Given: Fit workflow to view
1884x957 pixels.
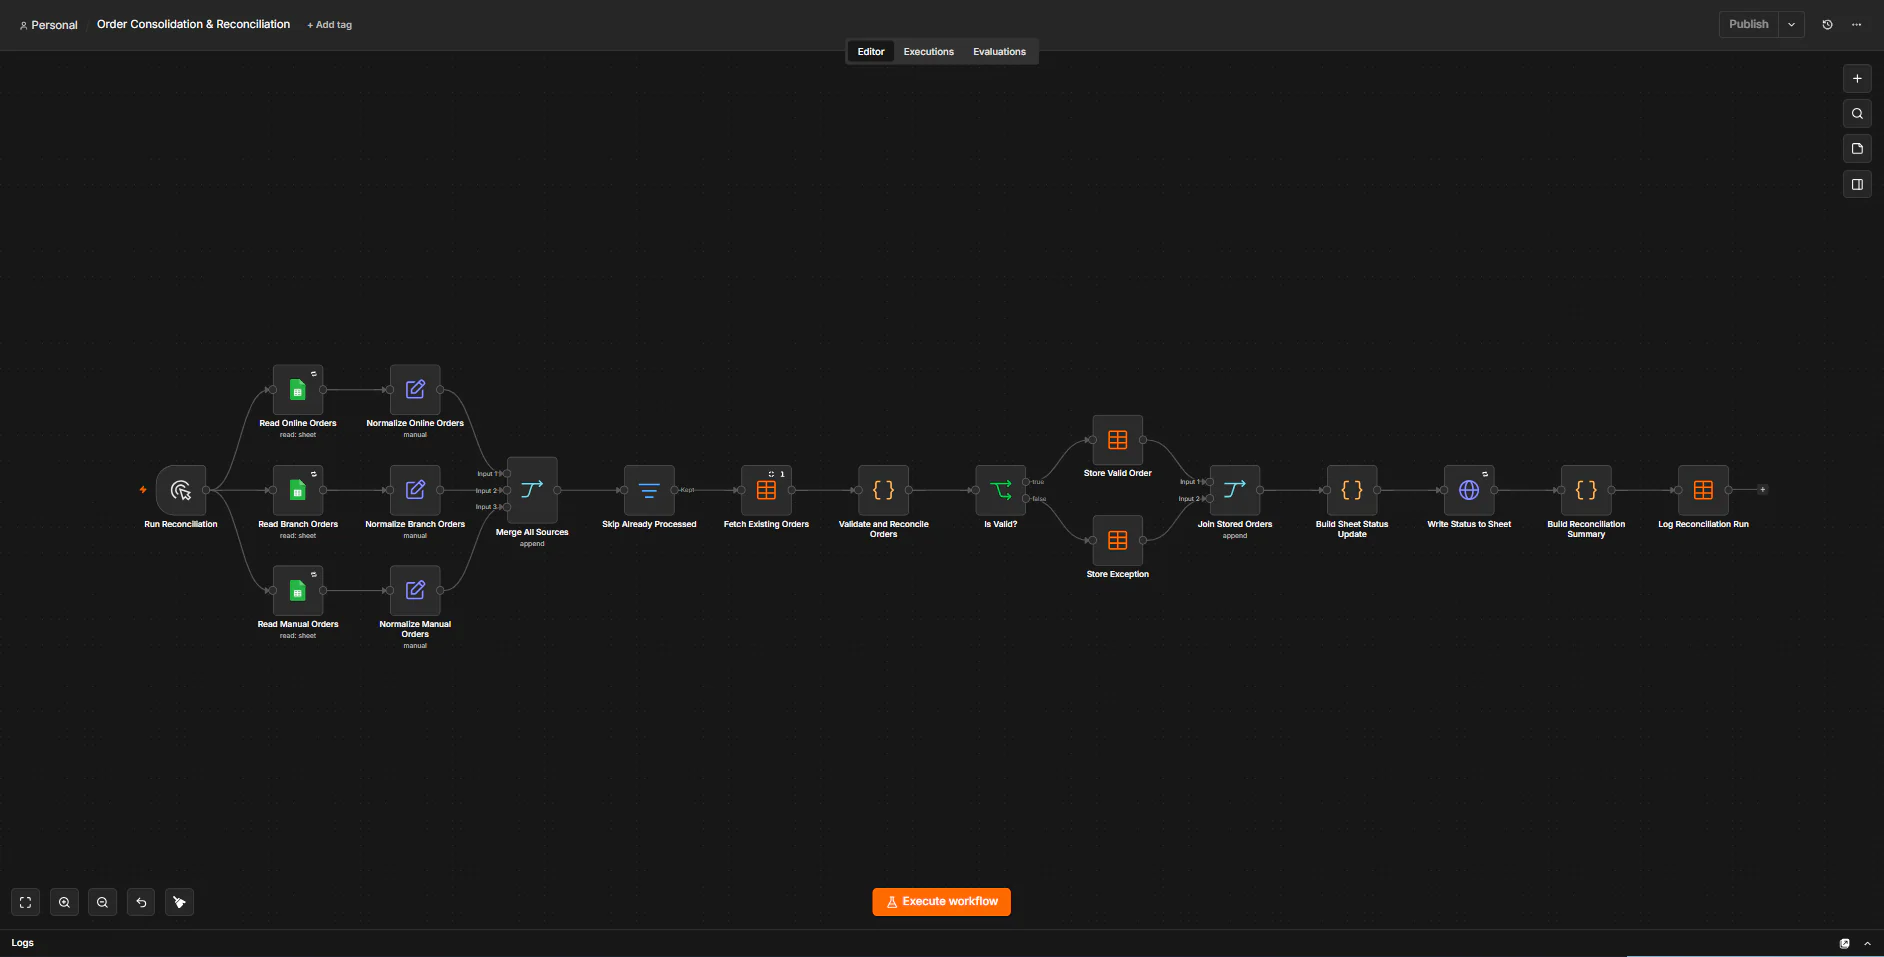Looking at the screenshot, I should [26, 903].
